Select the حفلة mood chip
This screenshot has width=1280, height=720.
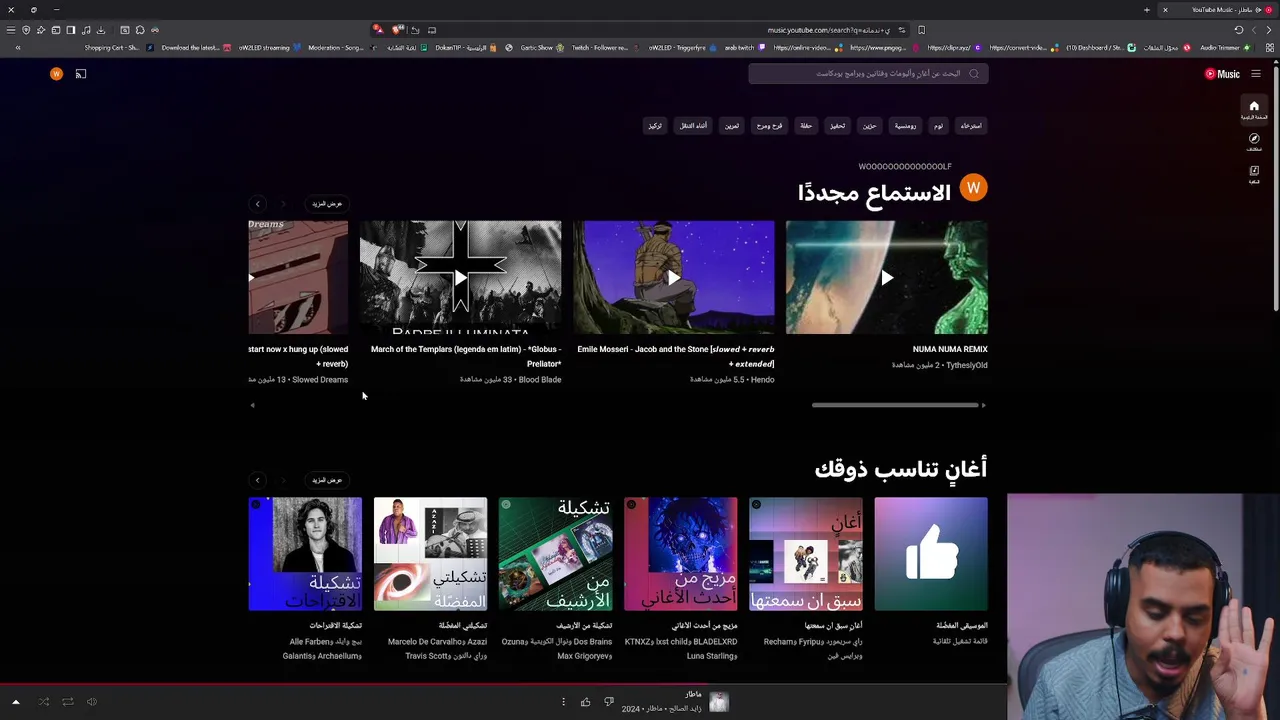tap(806, 126)
